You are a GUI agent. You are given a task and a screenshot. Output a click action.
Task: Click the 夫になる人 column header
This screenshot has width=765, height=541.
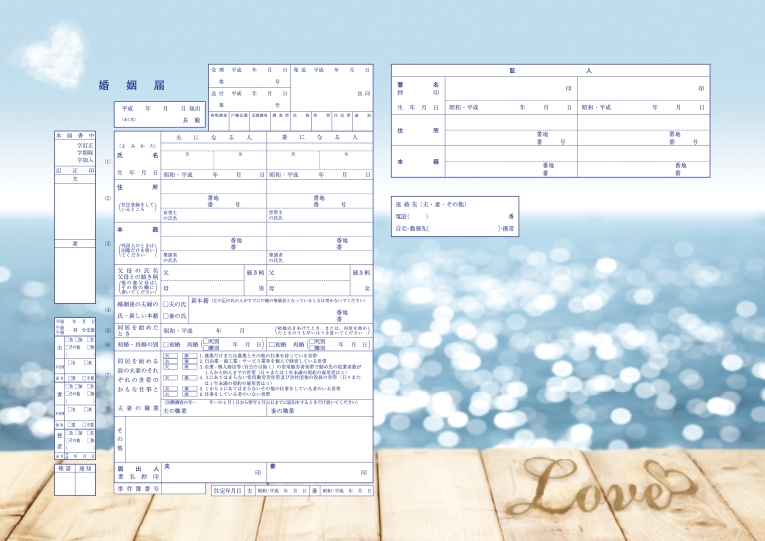[x=214, y=138]
